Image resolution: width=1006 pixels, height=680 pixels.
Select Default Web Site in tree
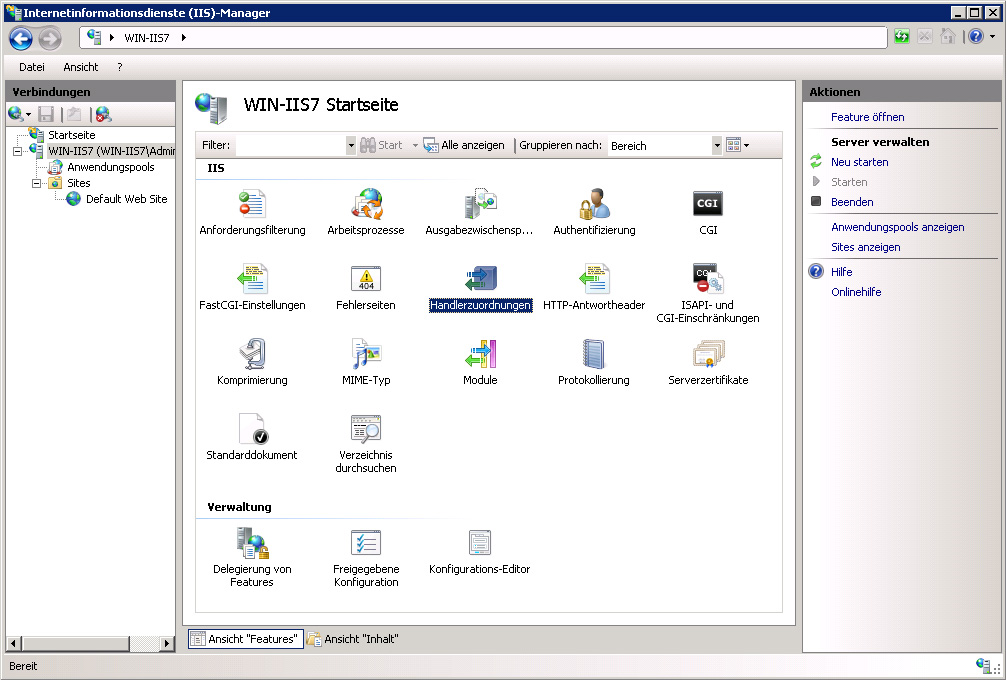point(126,199)
